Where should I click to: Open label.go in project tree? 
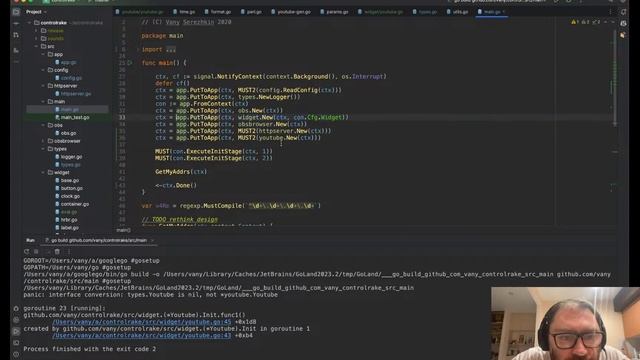point(70,228)
